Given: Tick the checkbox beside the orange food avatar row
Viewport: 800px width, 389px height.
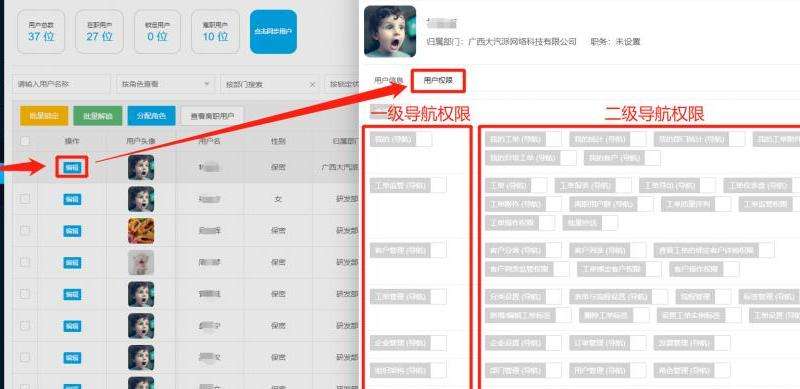Looking at the screenshot, I should click(x=25, y=231).
